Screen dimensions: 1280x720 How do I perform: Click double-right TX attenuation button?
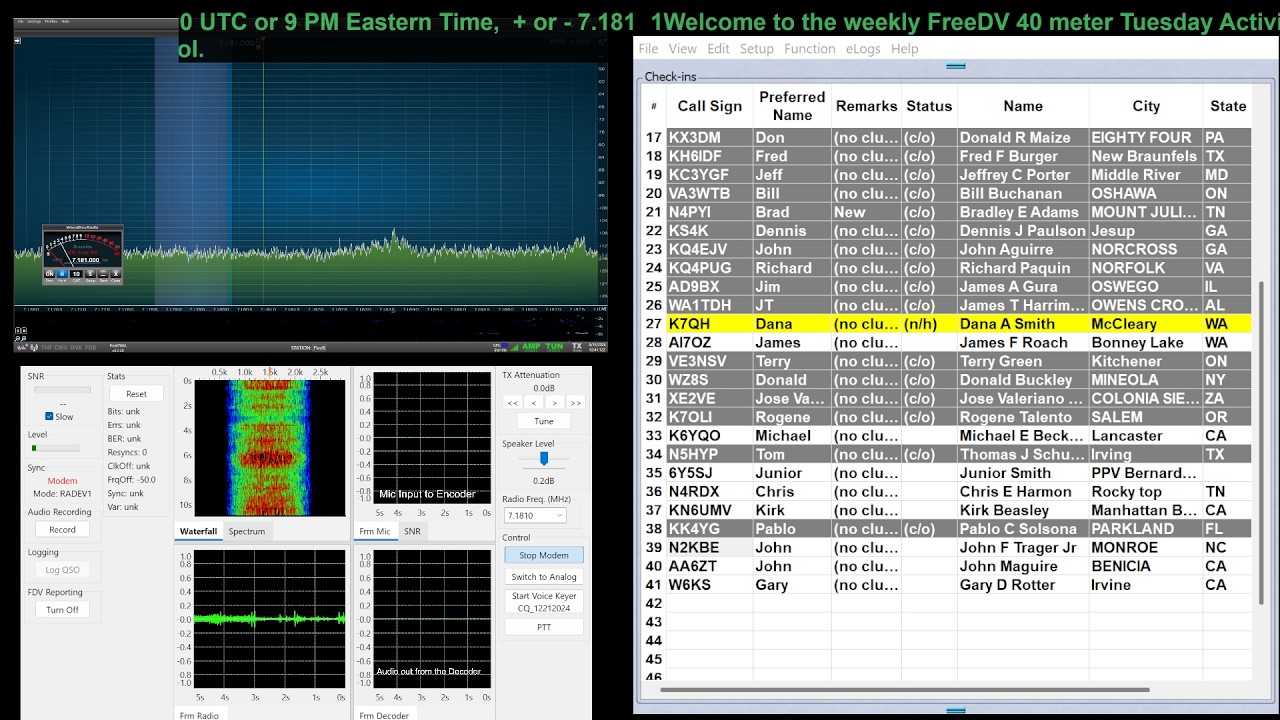coord(576,402)
